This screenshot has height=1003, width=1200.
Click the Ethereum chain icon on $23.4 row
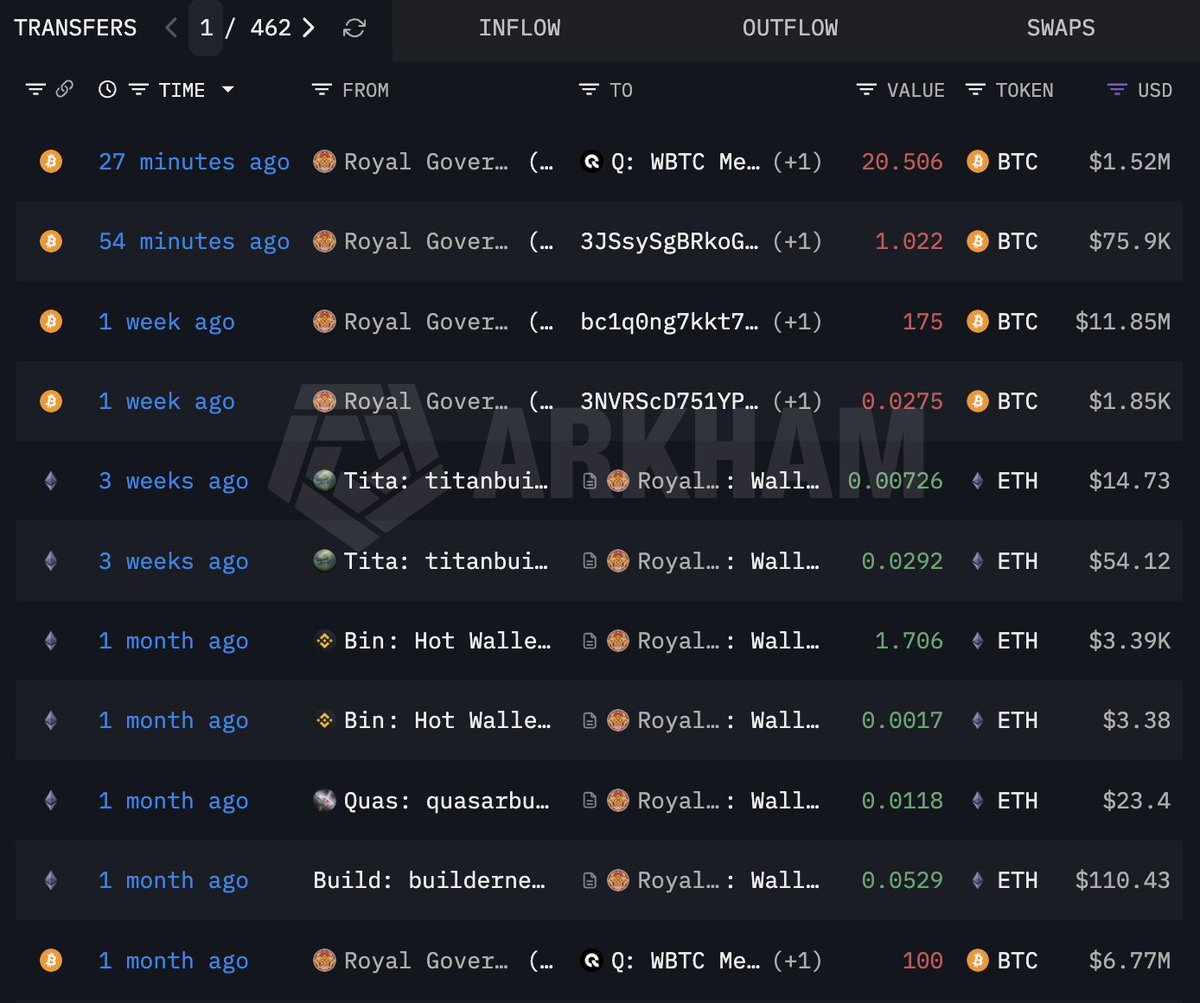(50, 800)
